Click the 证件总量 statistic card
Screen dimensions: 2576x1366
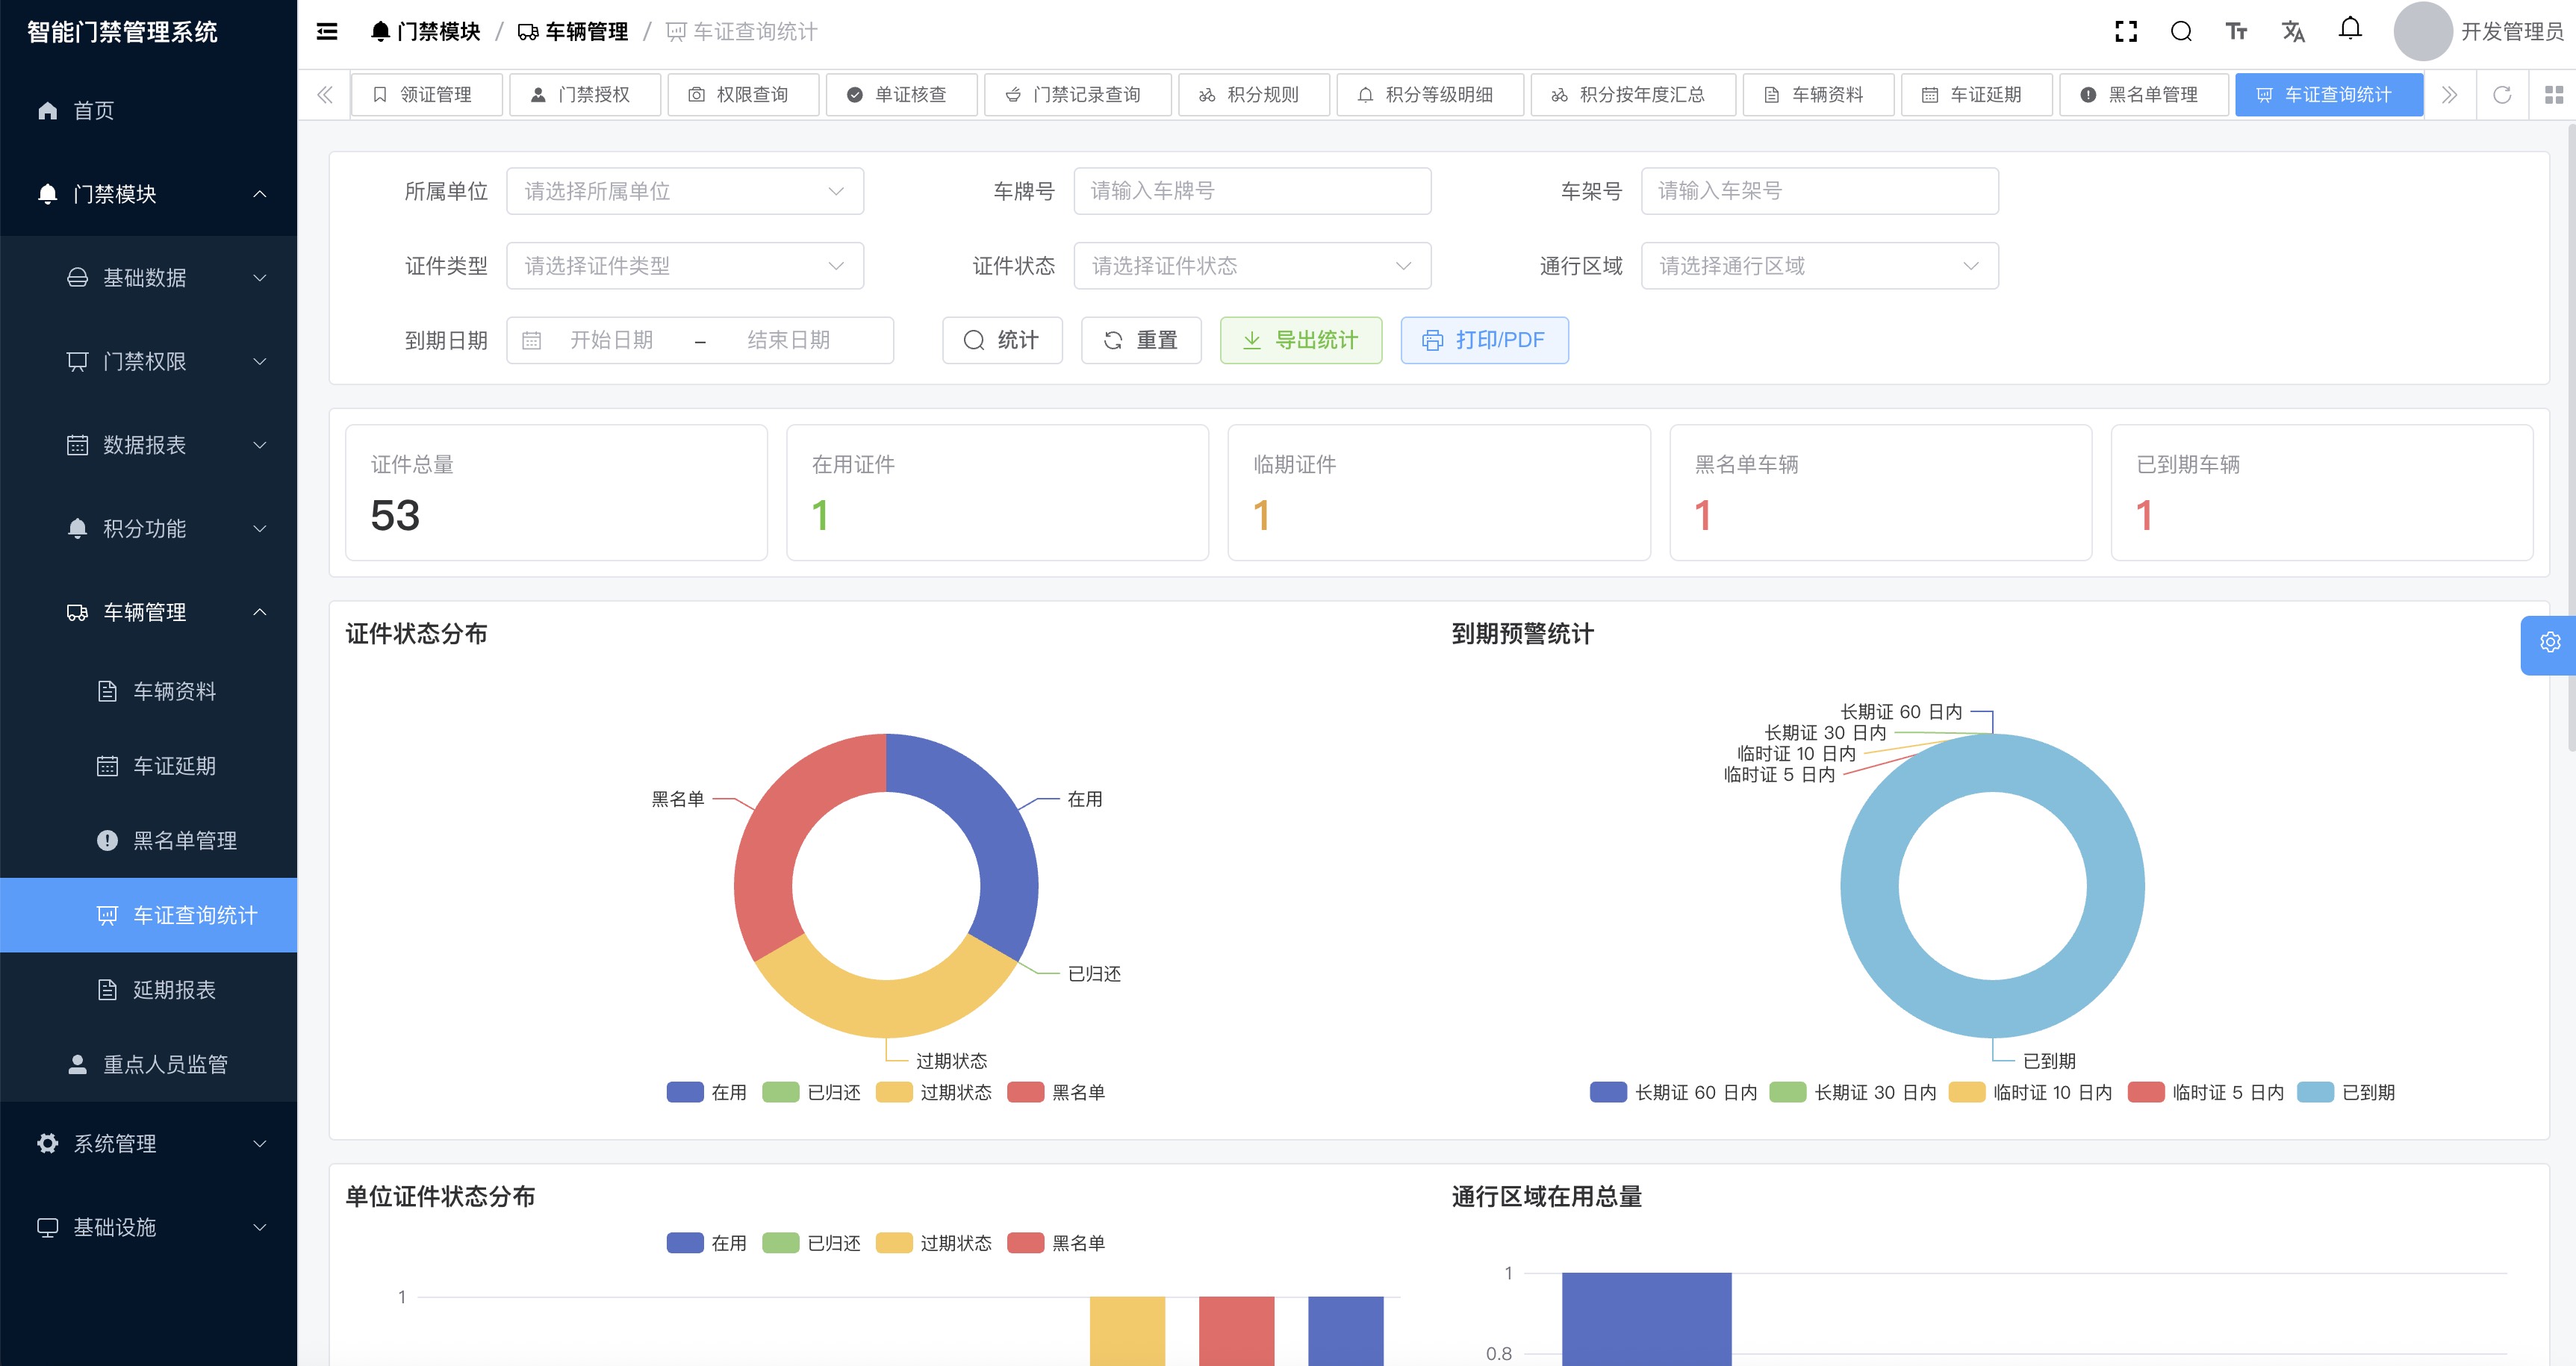[557, 493]
